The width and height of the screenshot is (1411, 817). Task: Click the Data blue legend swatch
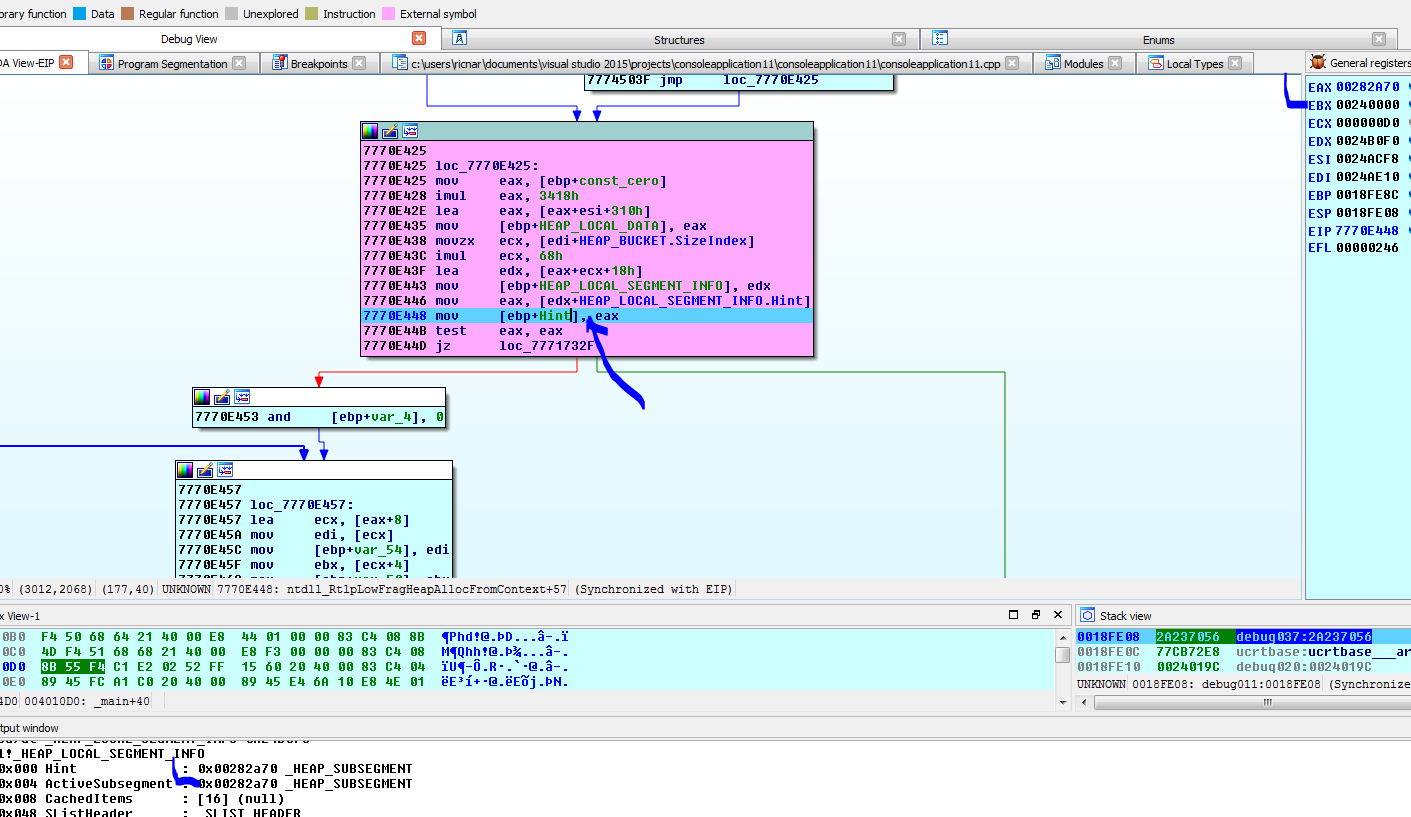[x=80, y=14]
